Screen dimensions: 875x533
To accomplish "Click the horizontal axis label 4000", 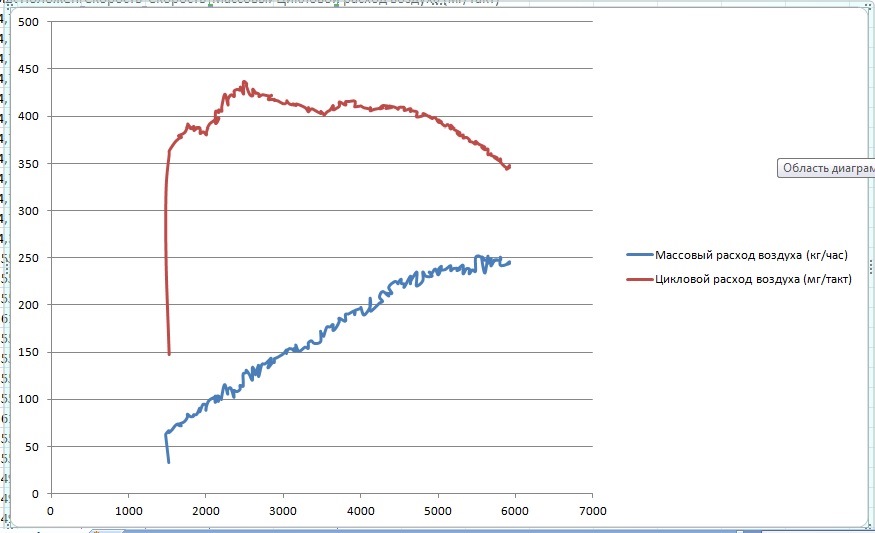I will click(x=360, y=511).
